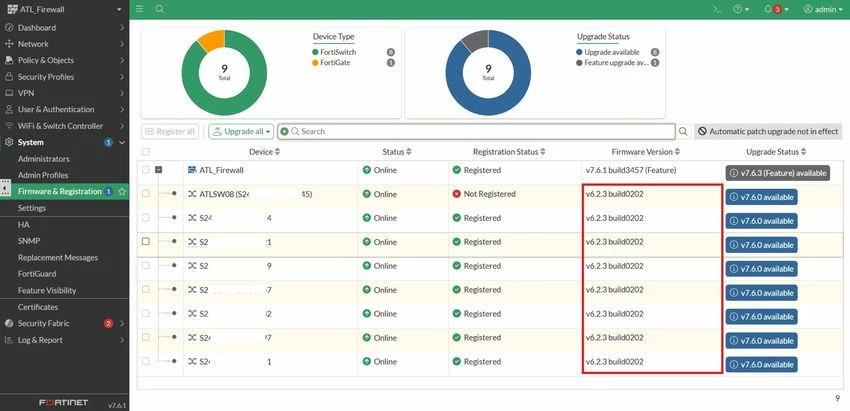Sort by Firmware Version column
Image resolution: width=850 pixels, height=411 pixels.
[646, 152]
